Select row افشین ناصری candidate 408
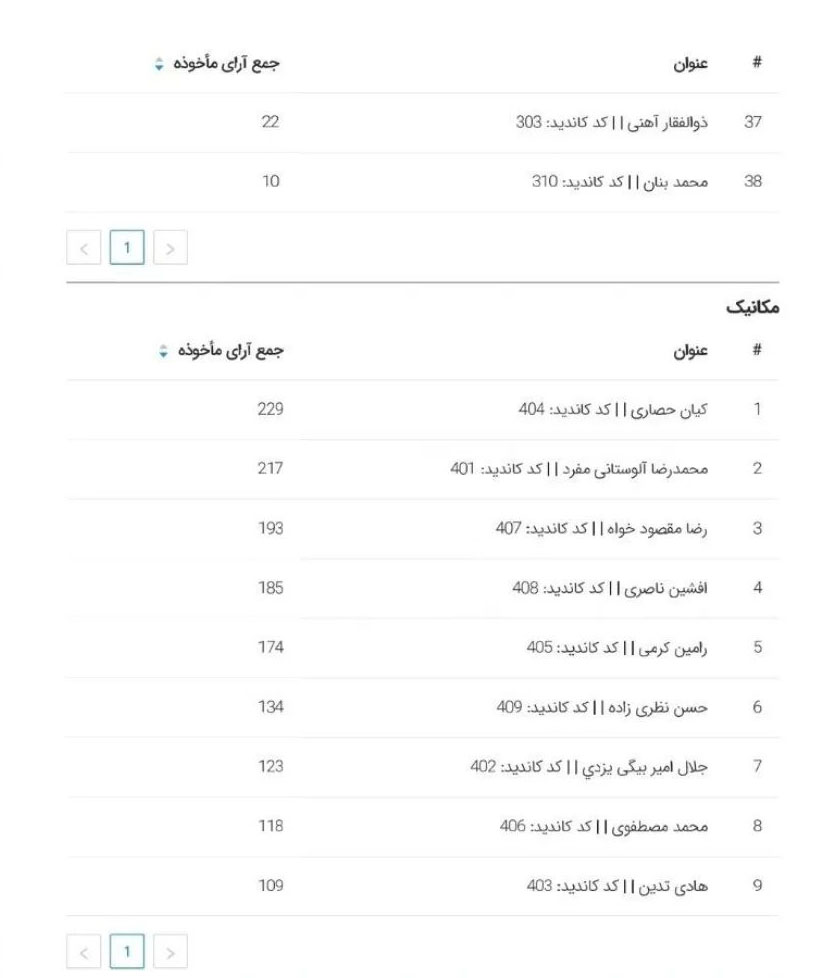The width and height of the screenshot is (838, 978). point(422,588)
